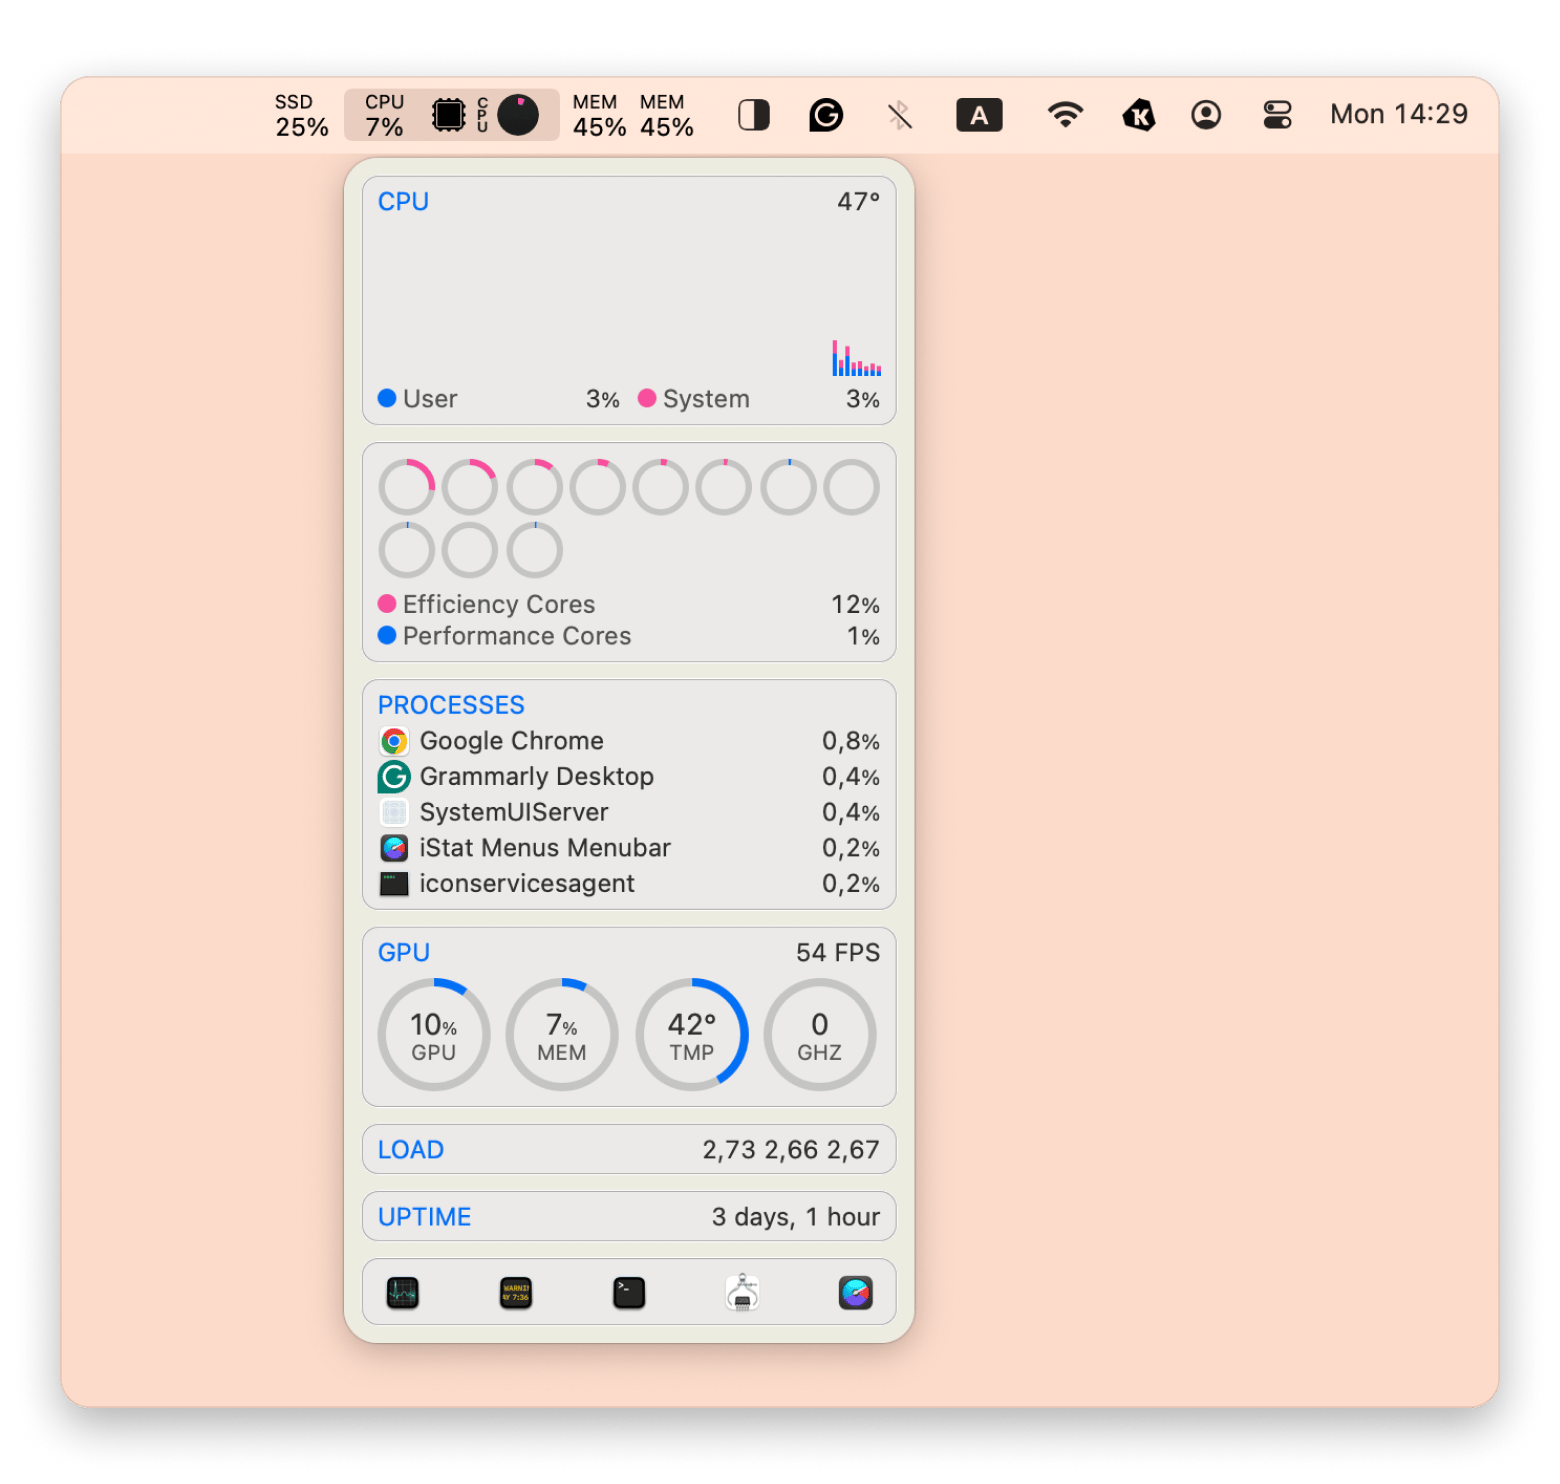The height and width of the screenshot is (1484, 1560).
Task: Select the Grammarly Desktop process row
Action: [x=628, y=777]
